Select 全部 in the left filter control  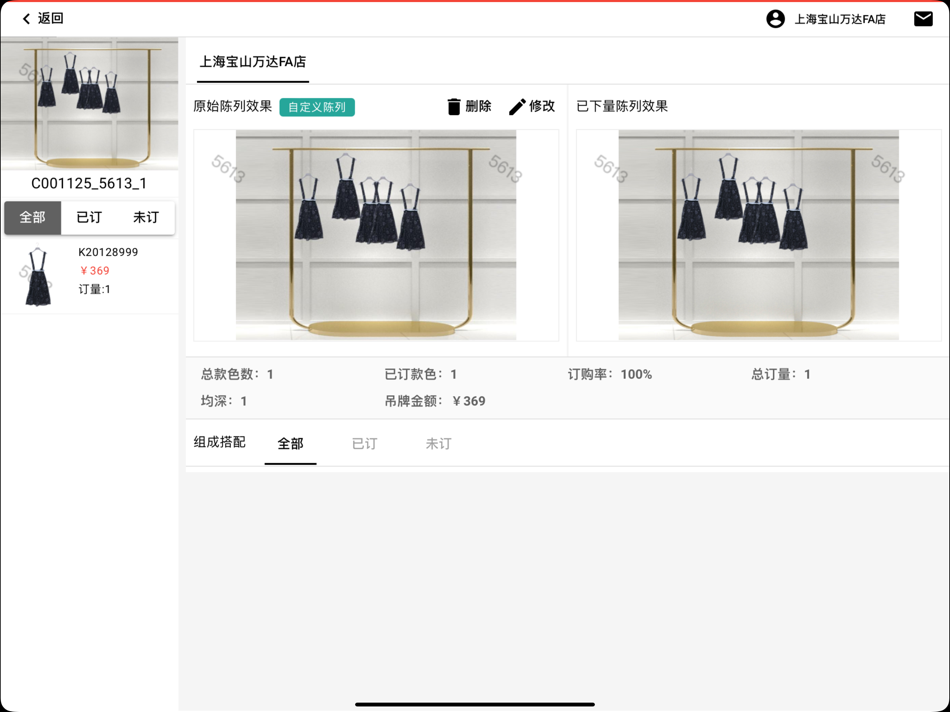[32, 217]
